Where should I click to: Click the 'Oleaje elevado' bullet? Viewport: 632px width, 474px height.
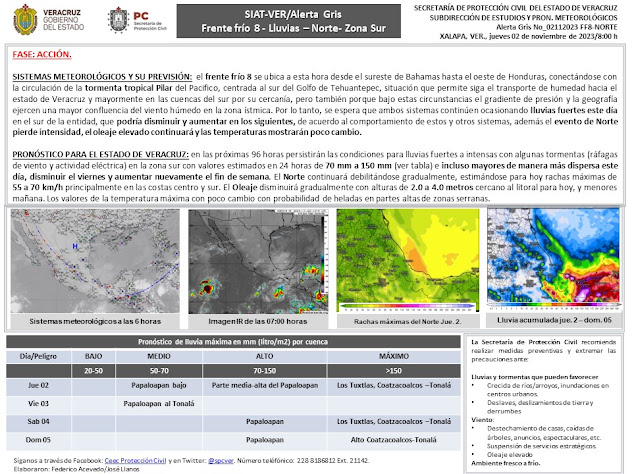pyautogui.click(x=508, y=455)
